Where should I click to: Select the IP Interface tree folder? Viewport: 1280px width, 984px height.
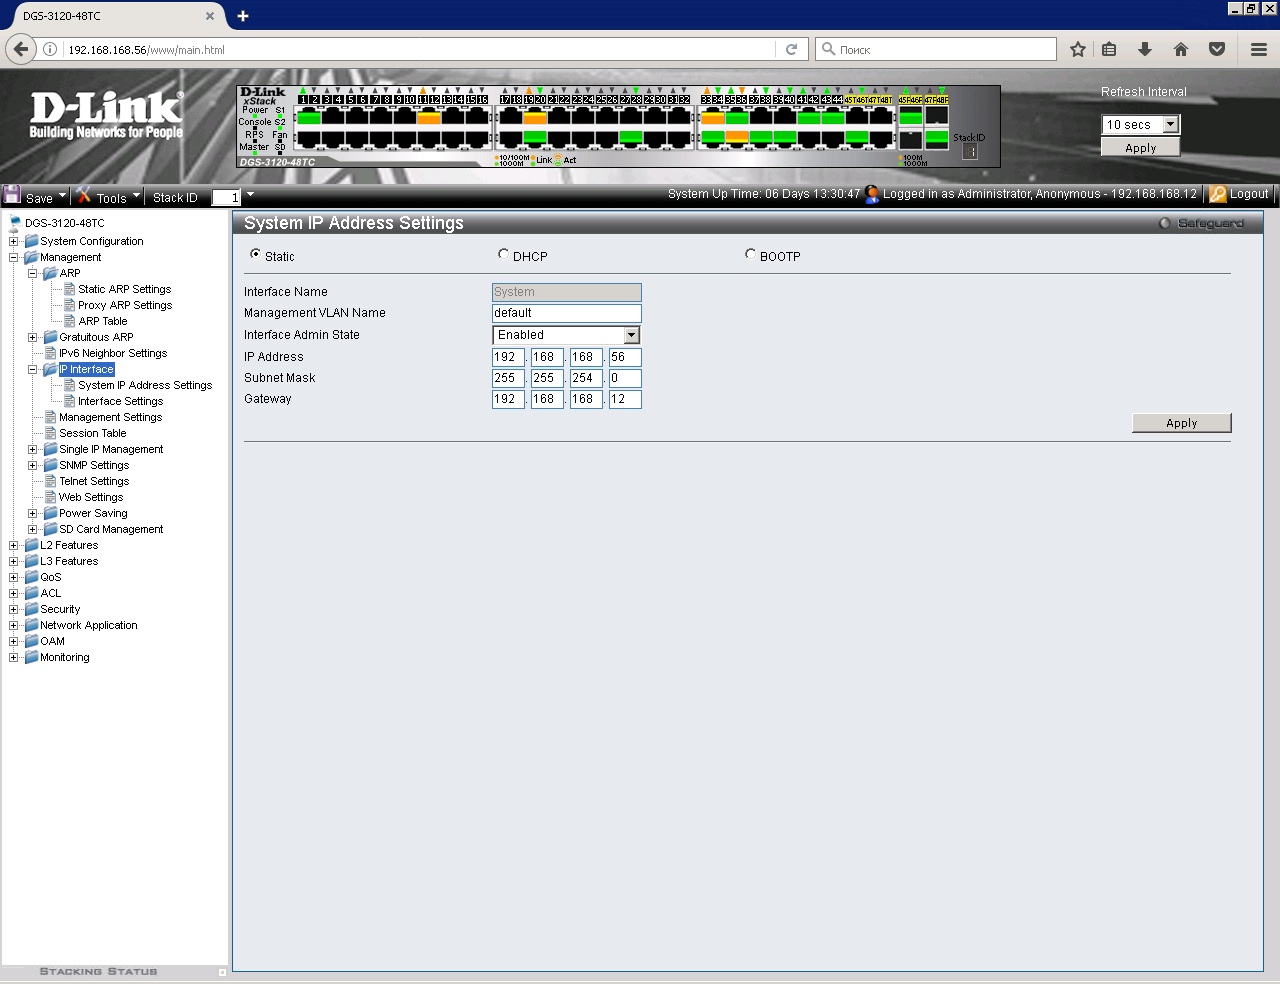click(x=86, y=369)
